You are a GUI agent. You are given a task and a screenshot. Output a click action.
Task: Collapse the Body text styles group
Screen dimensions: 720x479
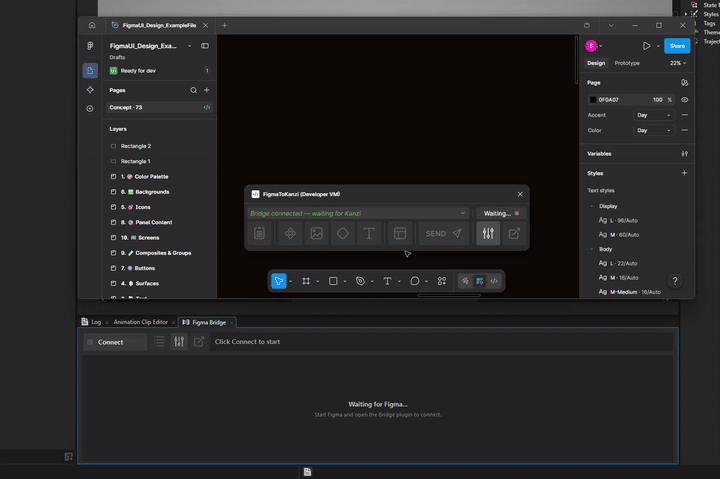[591, 249]
